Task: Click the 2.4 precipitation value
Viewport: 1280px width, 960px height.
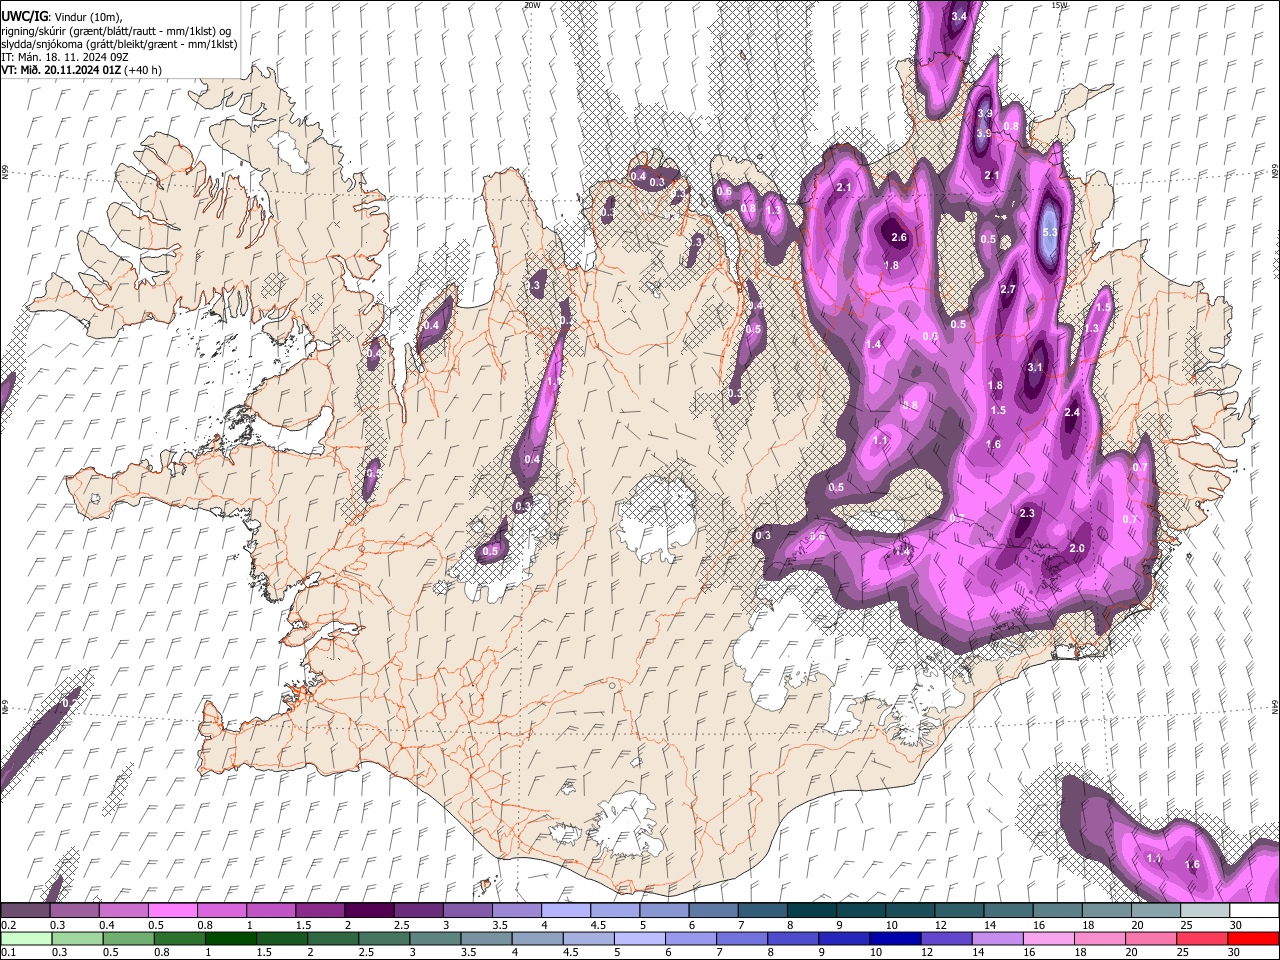Action: click(x=1072, y=413)
